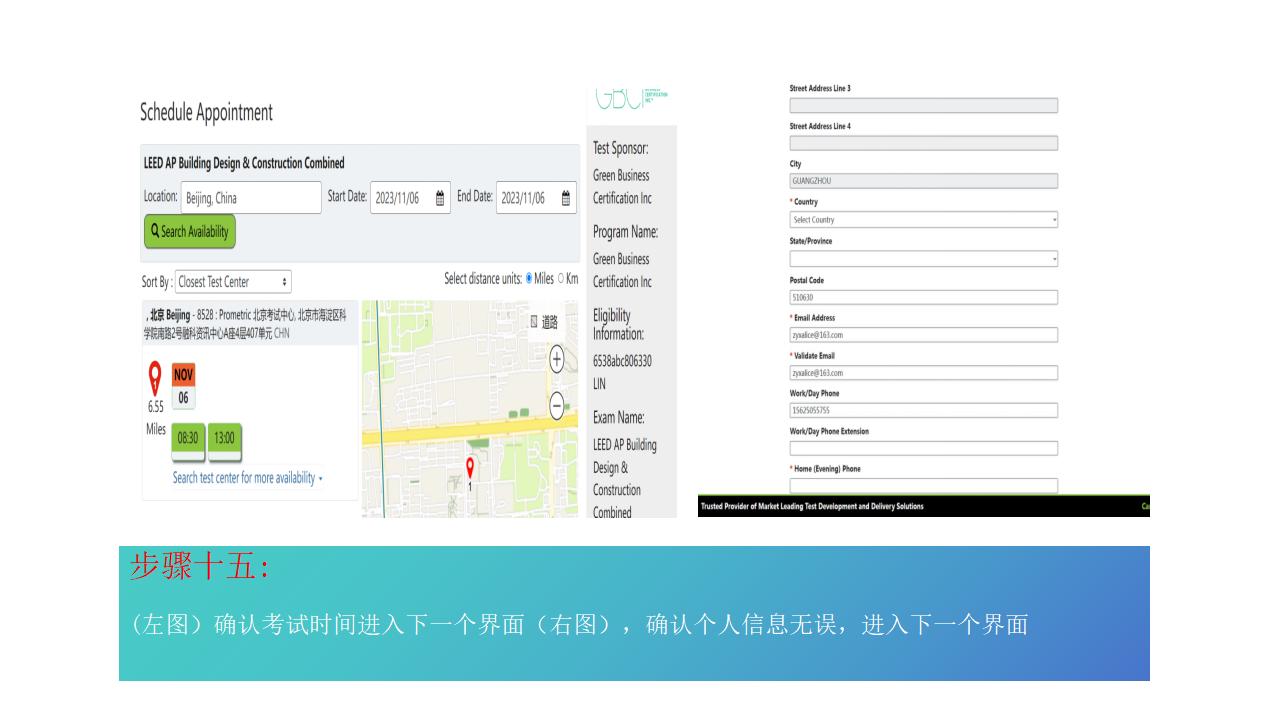This screenshot has height=720, width=1280.
Task: Toggle the 08:30 appointment time slot
Action: point(188,438)
